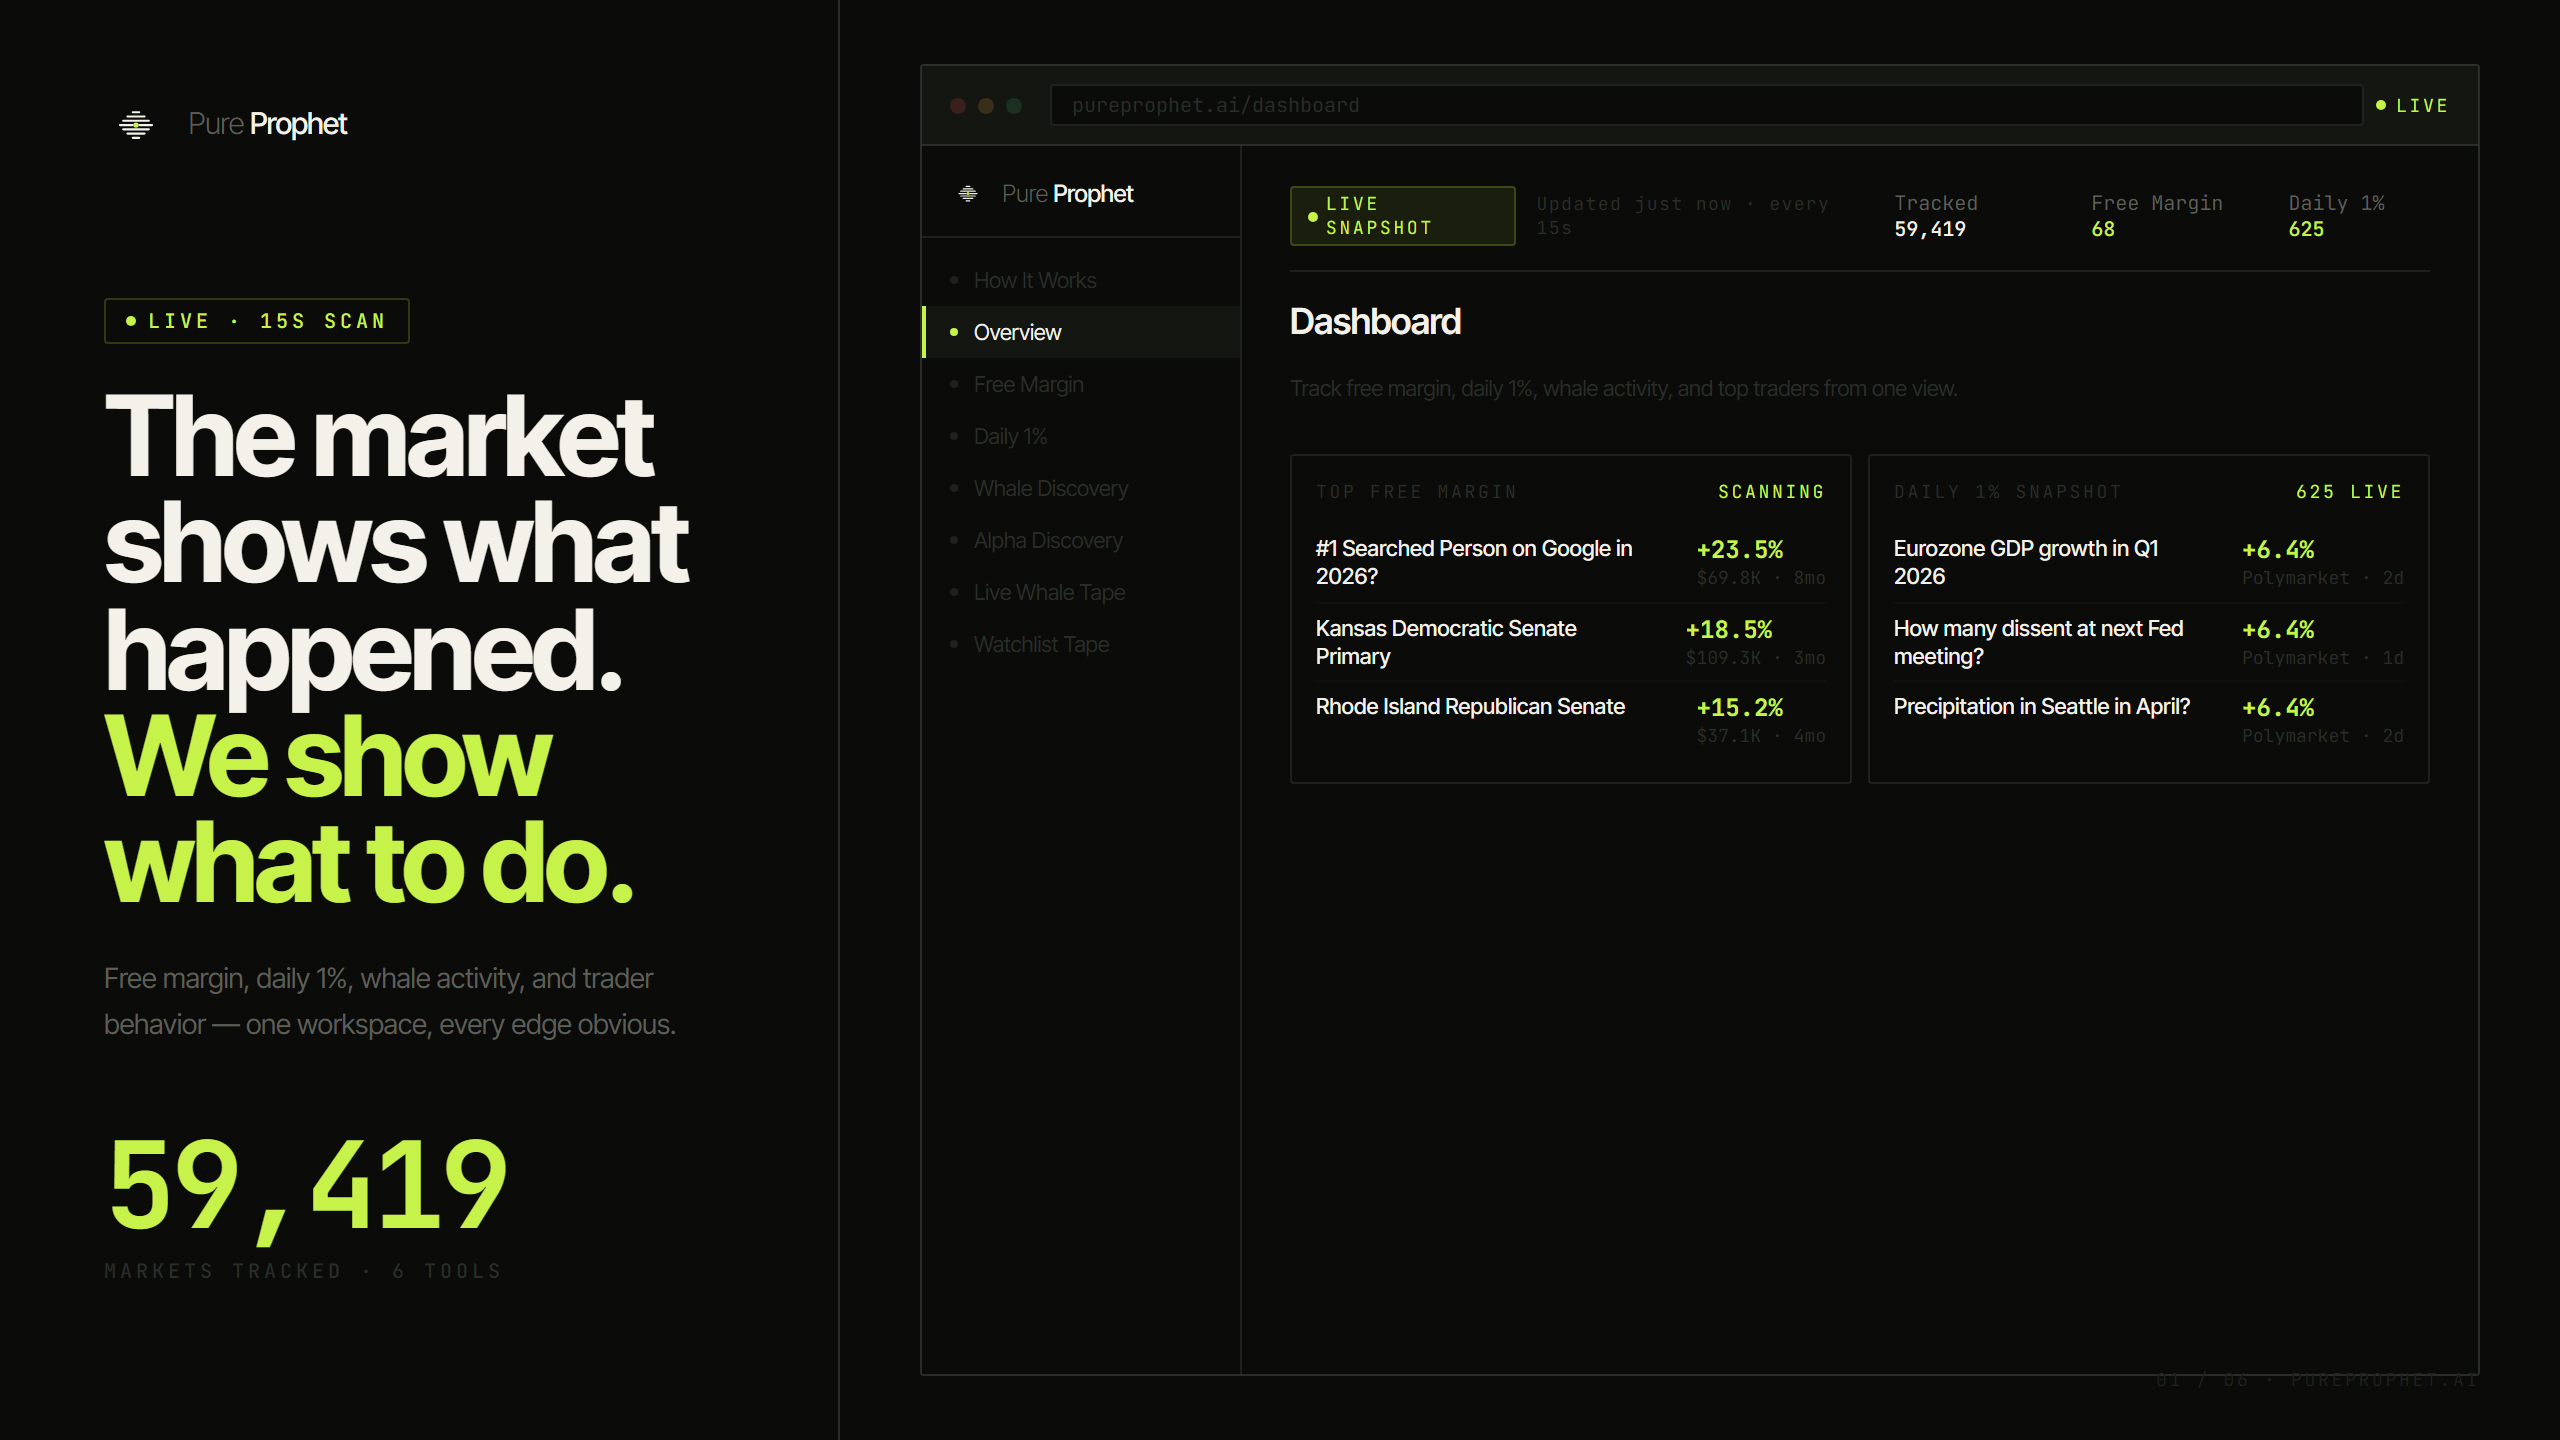Open the Free Margin sidebar section
The image size is (2560, 1440).
coord(1028,385)
